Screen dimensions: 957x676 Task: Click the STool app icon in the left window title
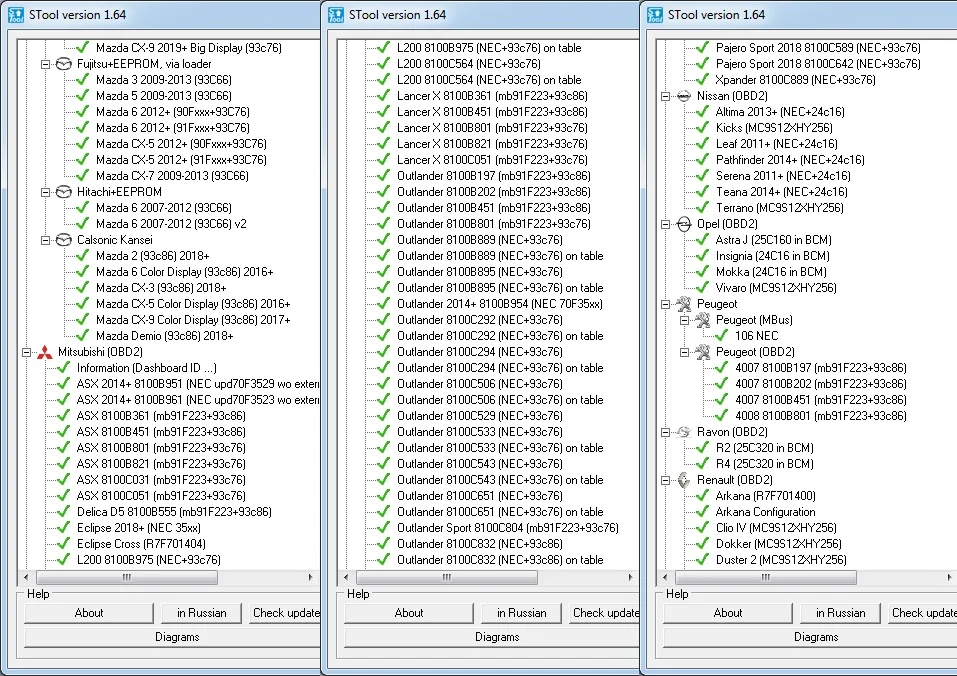(16, 15)
